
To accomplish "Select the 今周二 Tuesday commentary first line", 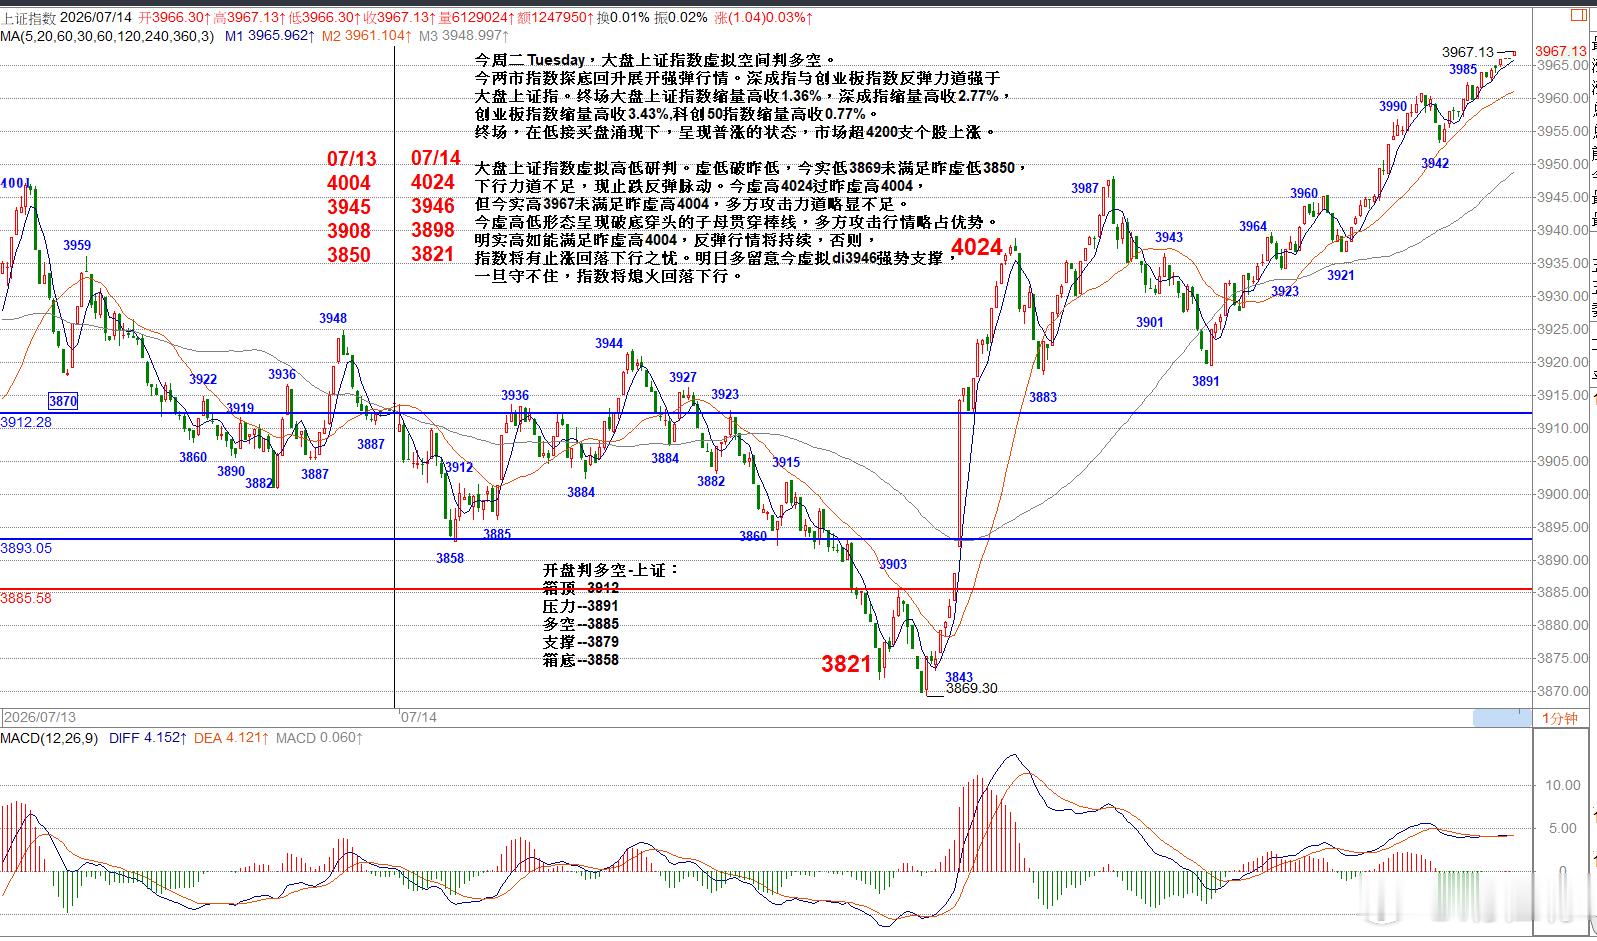I will (x=654, y=60).
